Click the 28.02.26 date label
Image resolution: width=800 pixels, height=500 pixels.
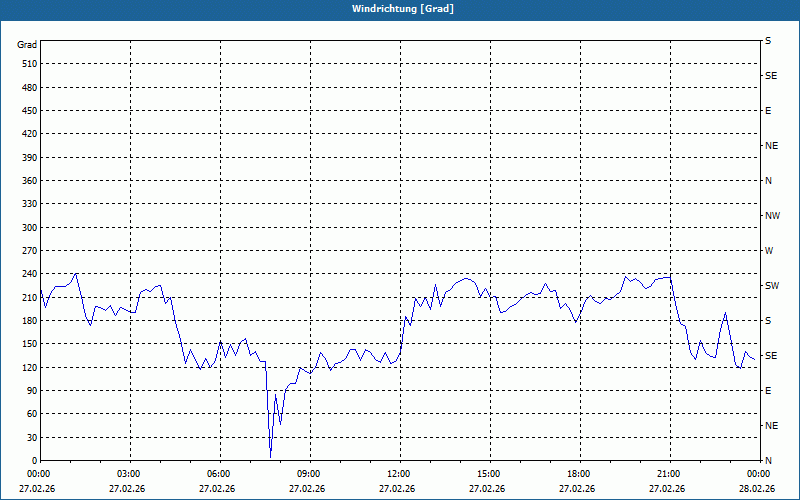[758, 488]
